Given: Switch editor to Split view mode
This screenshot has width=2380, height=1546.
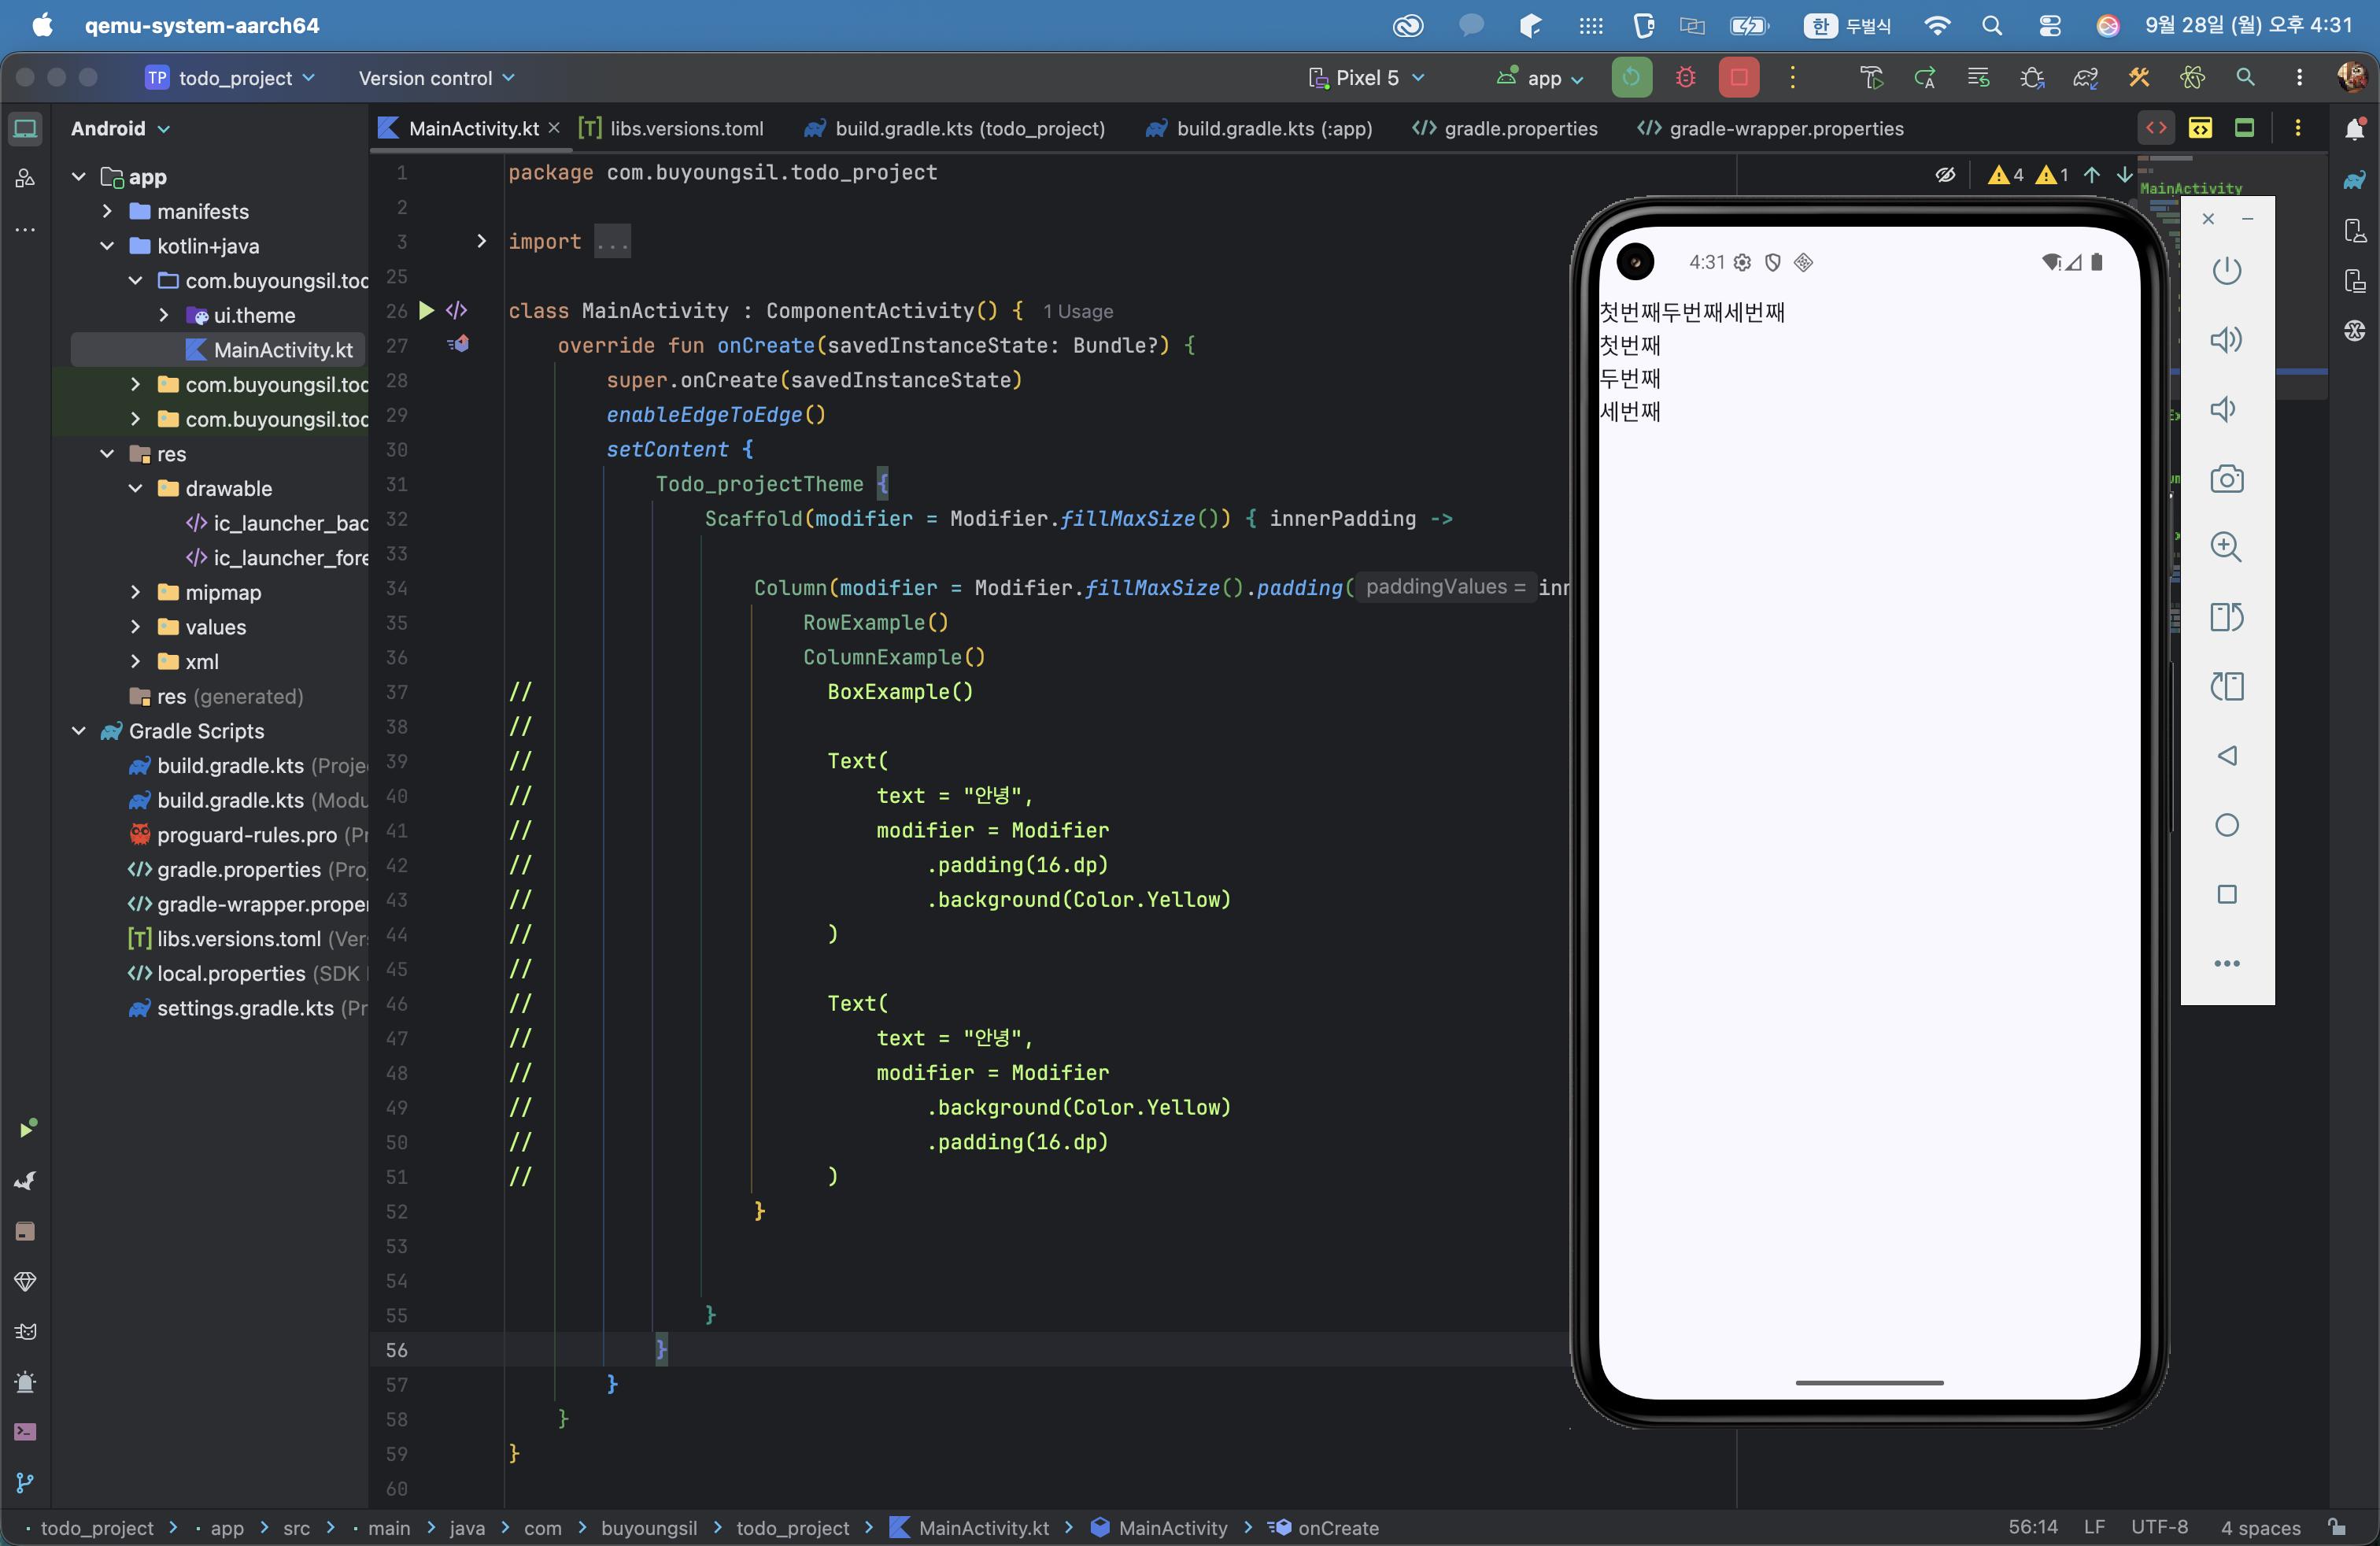Looking at the screenshot, I should pos(2200,128).
